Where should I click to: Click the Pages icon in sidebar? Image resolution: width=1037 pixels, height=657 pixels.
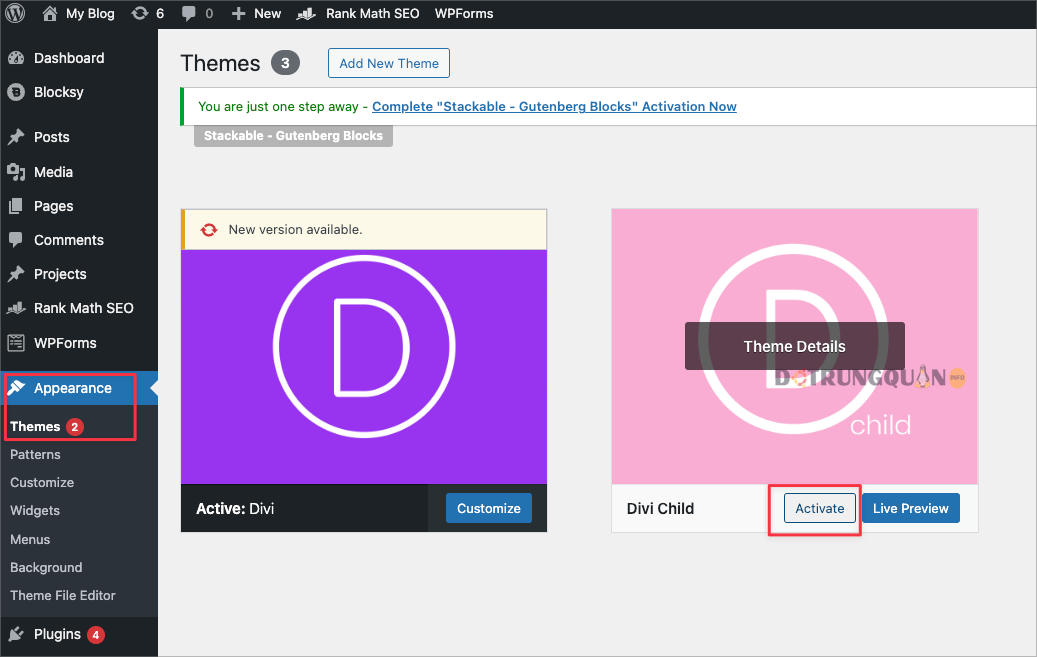click(x=16, y=206)
